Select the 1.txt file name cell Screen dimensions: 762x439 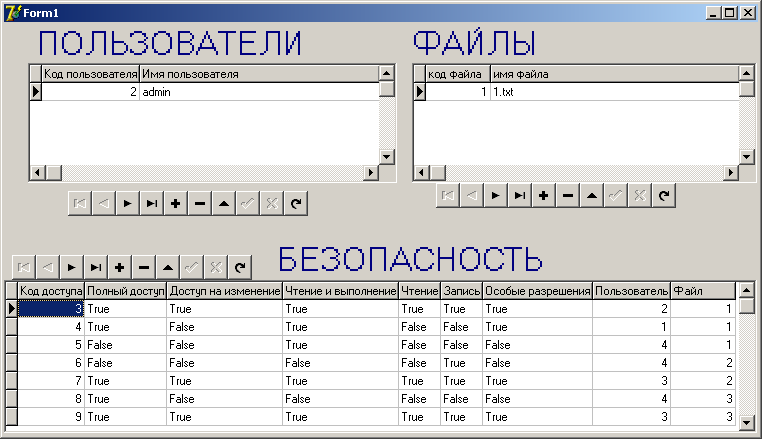coord(615,92)
